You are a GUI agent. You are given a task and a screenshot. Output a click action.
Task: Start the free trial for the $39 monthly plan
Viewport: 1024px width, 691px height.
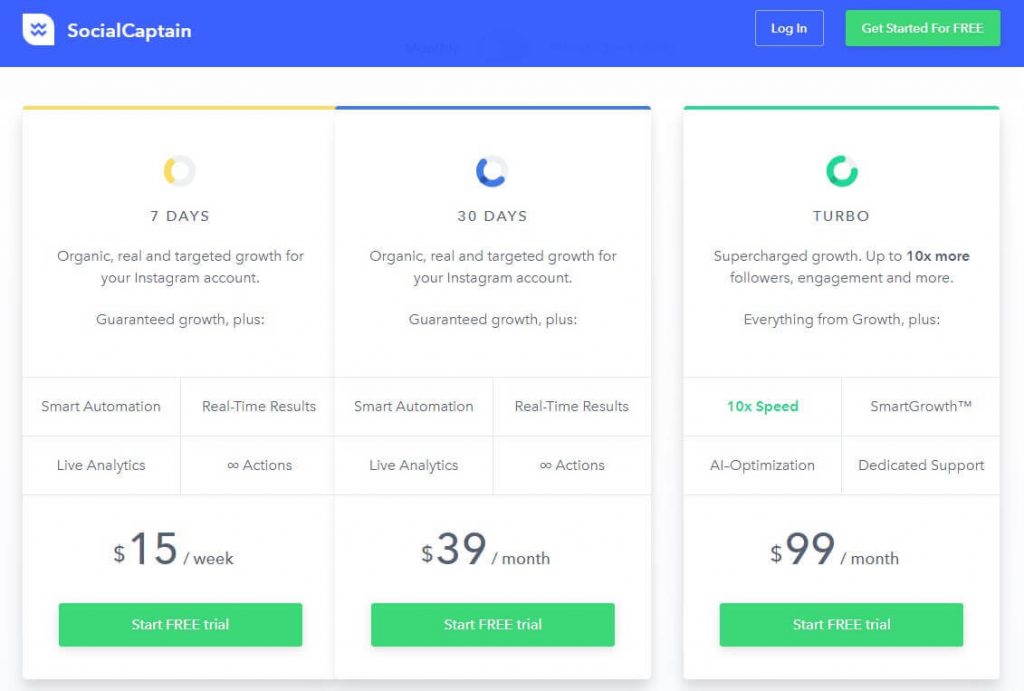point(492,625)
